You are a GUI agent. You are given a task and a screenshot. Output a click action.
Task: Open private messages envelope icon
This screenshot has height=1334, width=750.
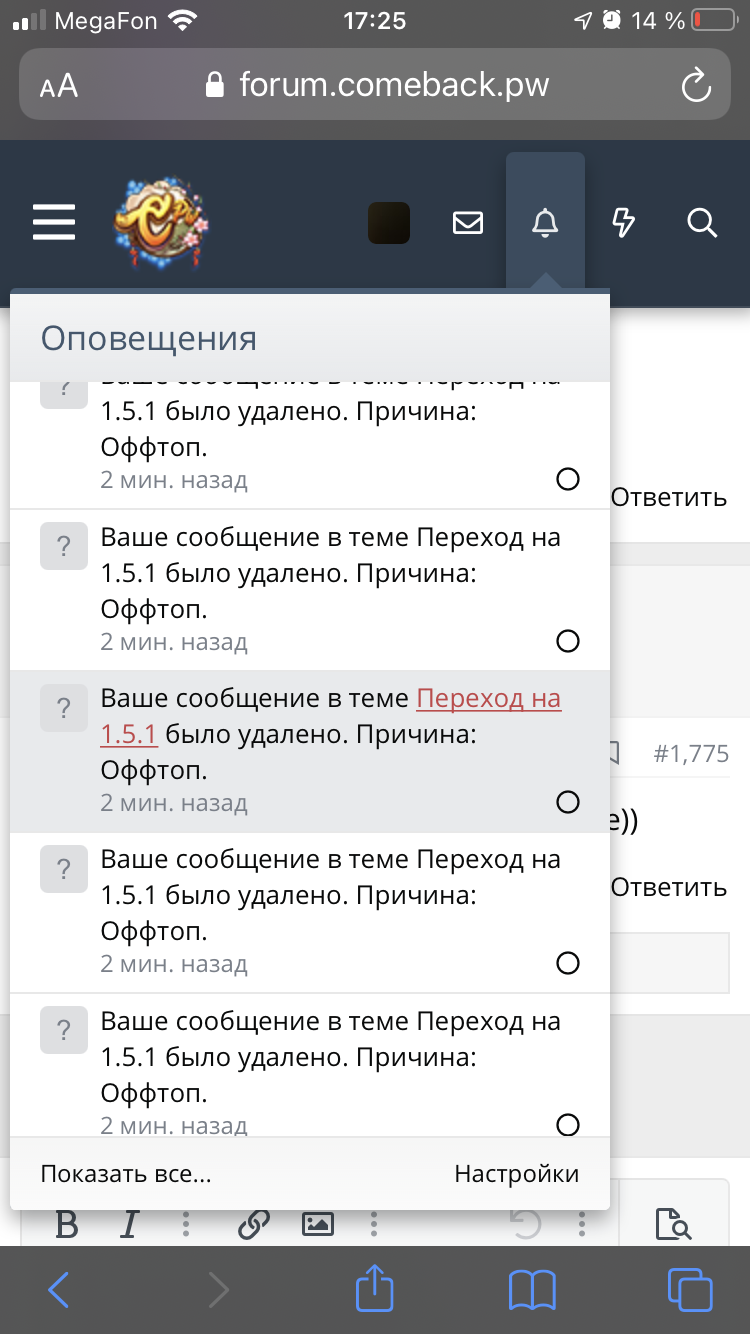468,223
